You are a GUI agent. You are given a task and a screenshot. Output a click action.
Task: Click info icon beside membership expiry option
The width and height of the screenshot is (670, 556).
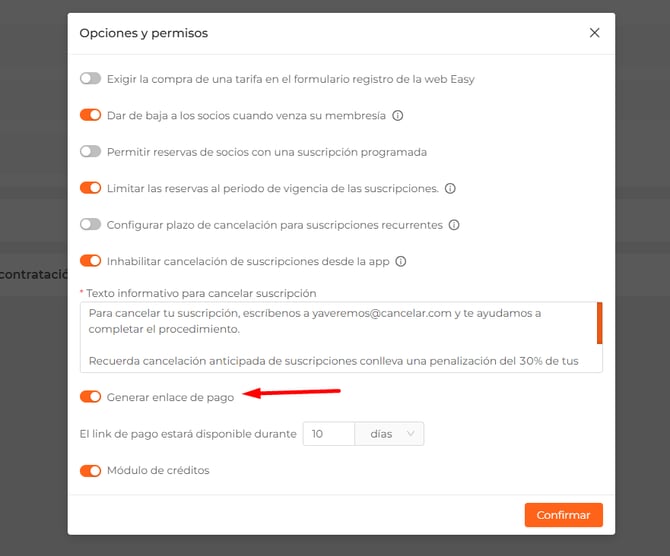coord(398,116)
